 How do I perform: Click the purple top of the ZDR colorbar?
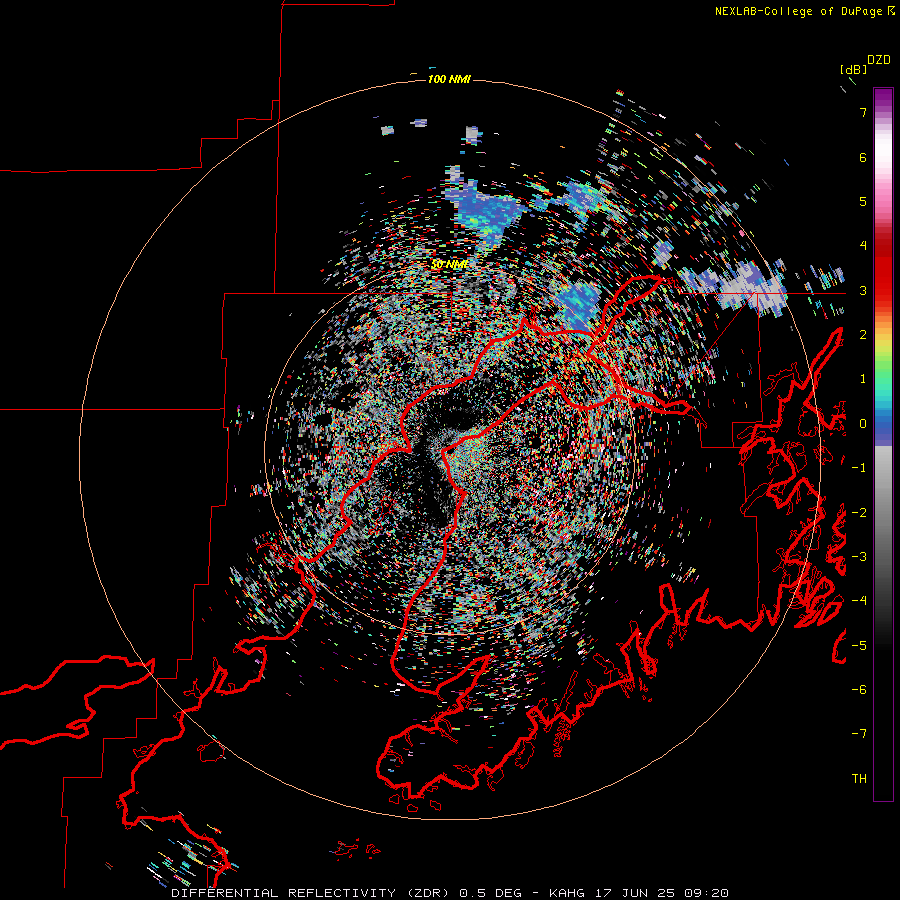(883, 100)
